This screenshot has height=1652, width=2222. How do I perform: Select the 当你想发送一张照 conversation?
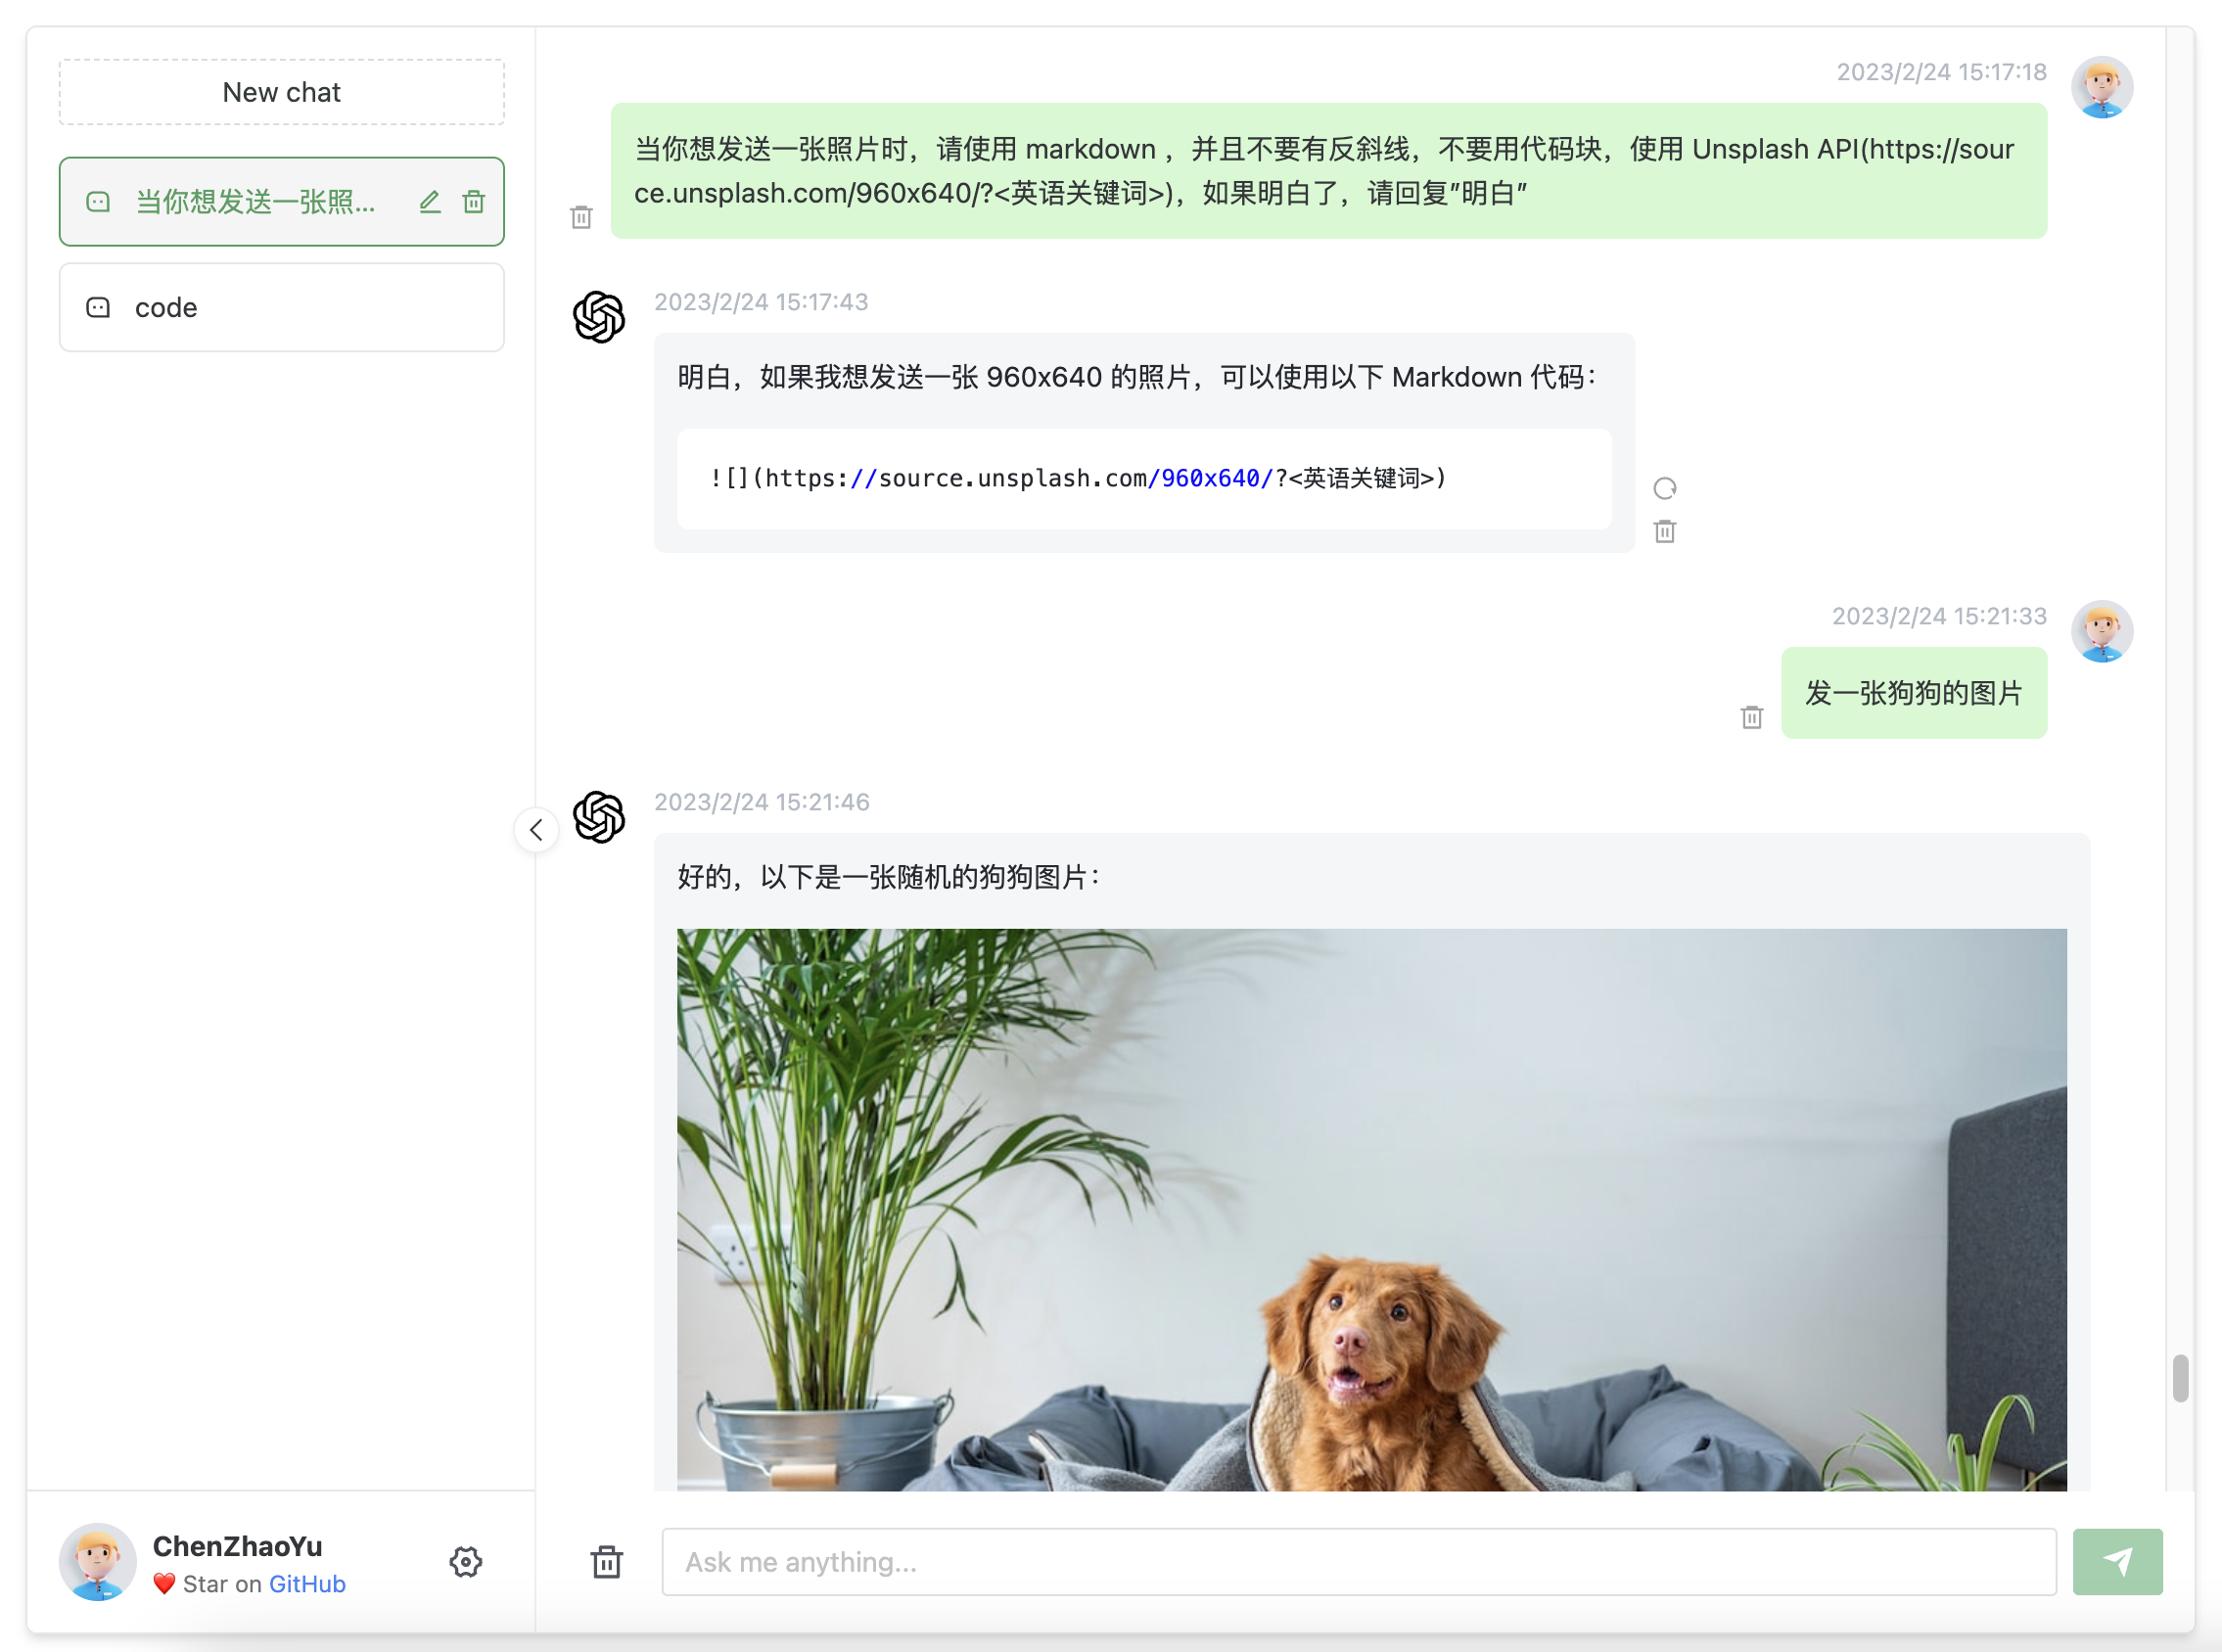256,201
